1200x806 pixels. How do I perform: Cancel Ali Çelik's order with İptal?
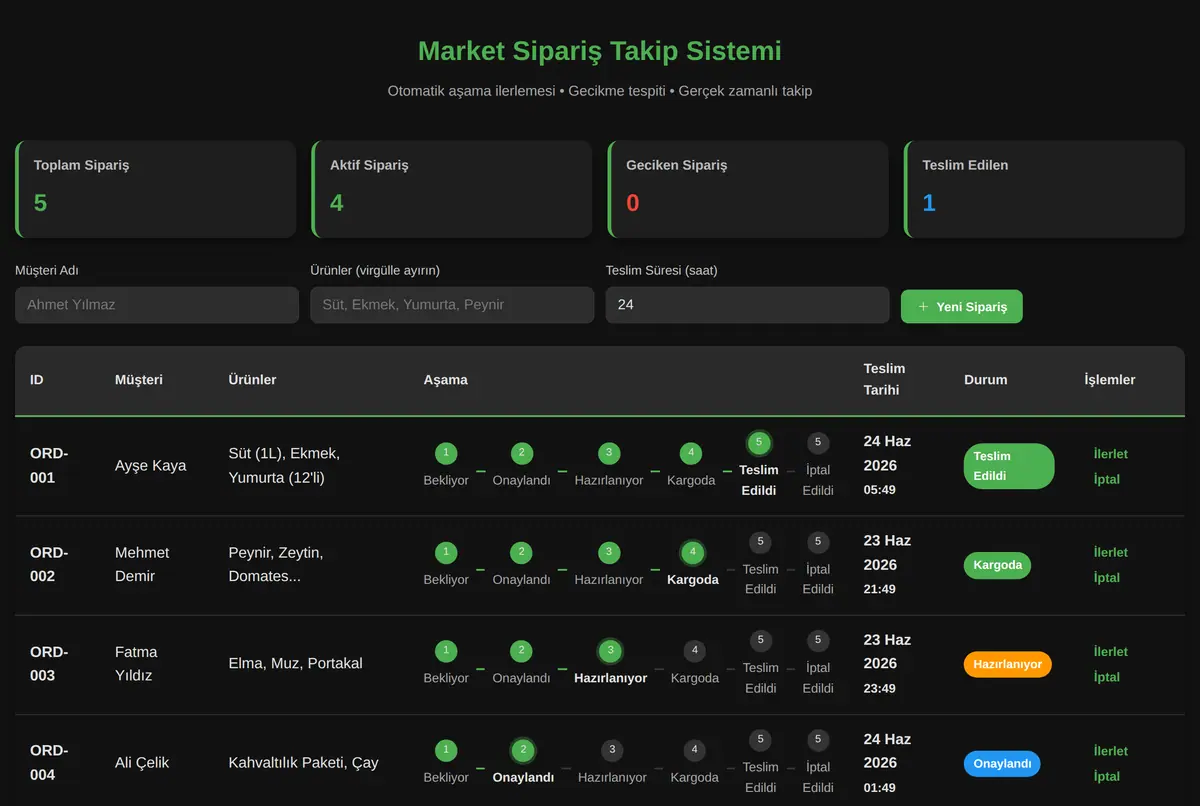[x=1106, y=776]
